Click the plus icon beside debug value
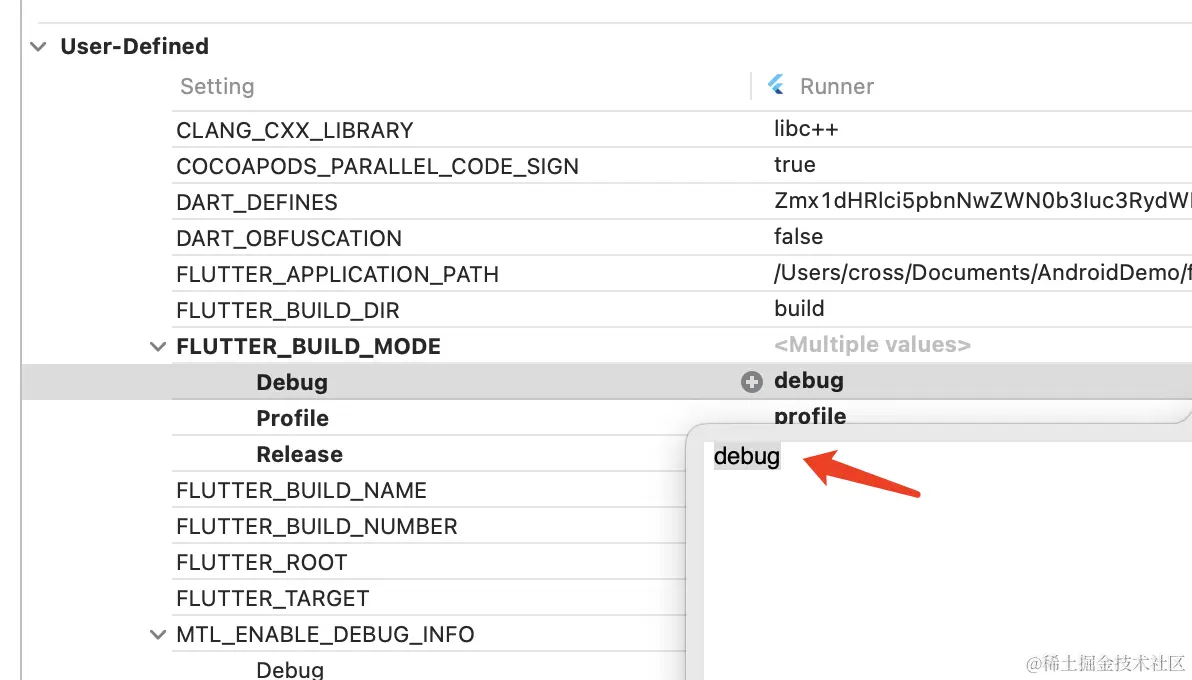The height and width of the screenshot is (680, 1192). [752, 382]
